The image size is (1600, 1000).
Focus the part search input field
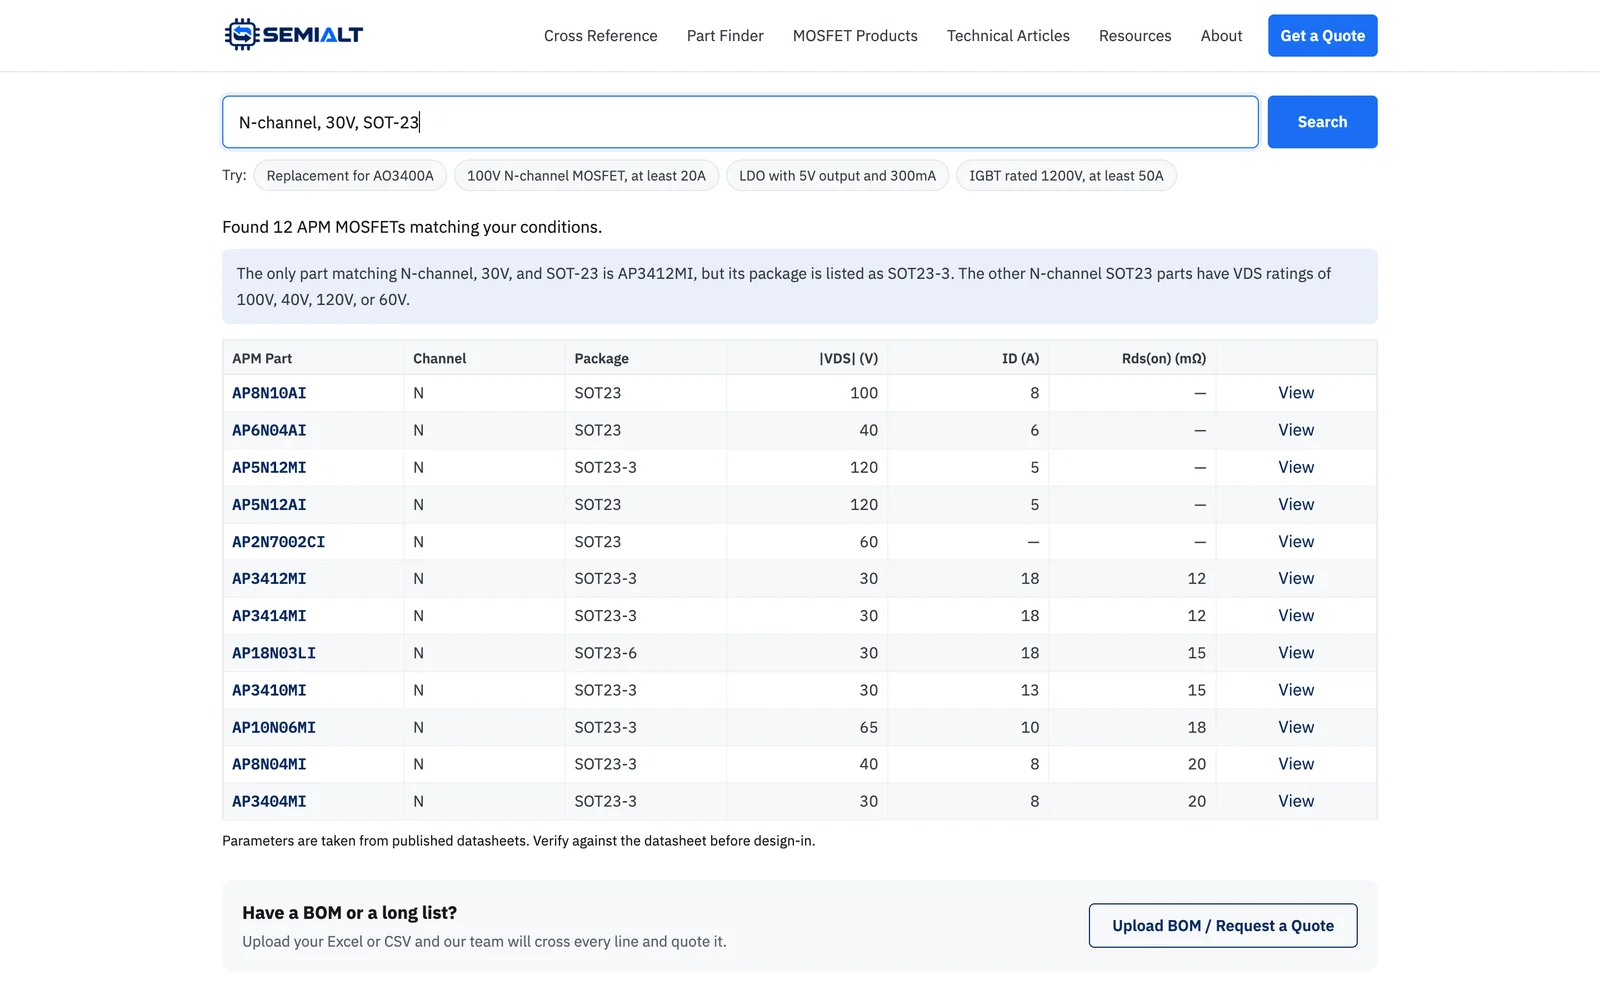click(x=740, y=122)
